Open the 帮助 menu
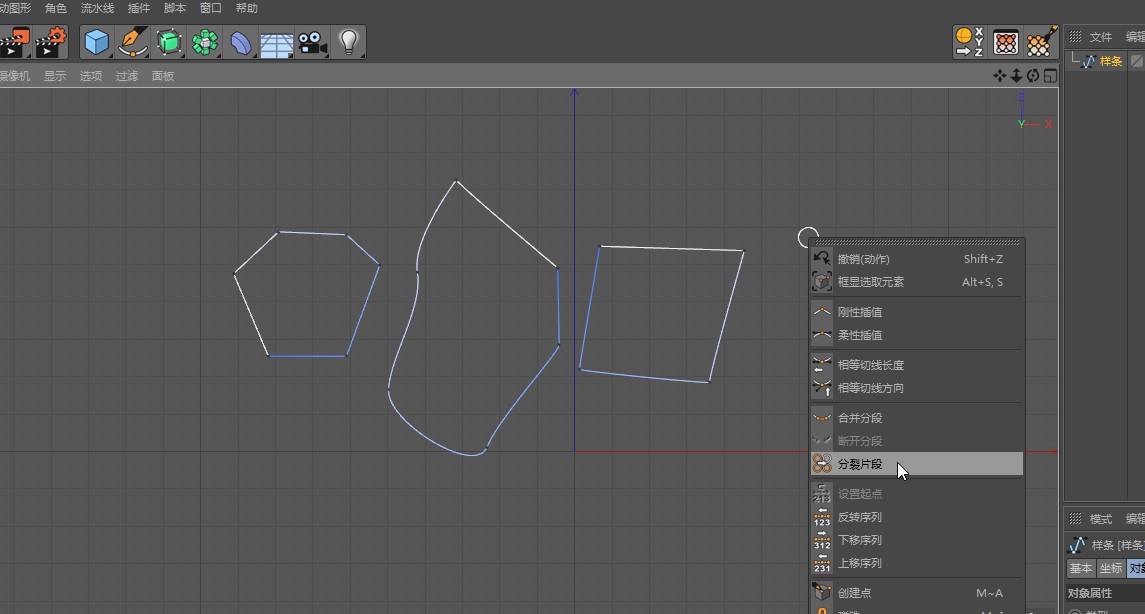 (247, 8)
